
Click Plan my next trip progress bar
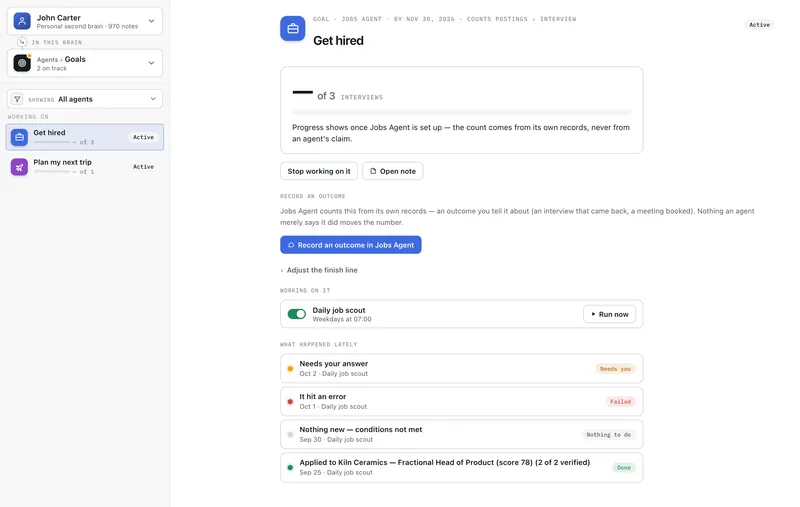click(52, 172)
